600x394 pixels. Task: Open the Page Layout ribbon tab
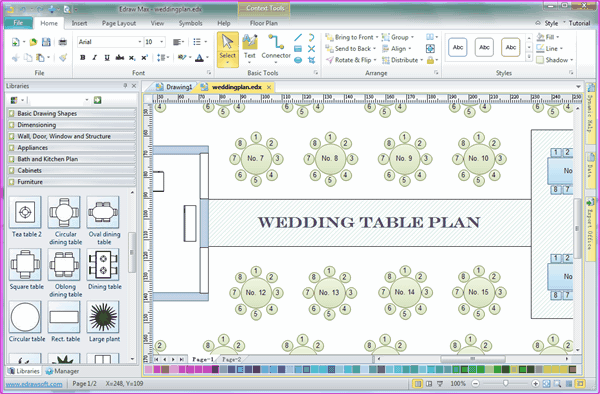coord(119,23)
